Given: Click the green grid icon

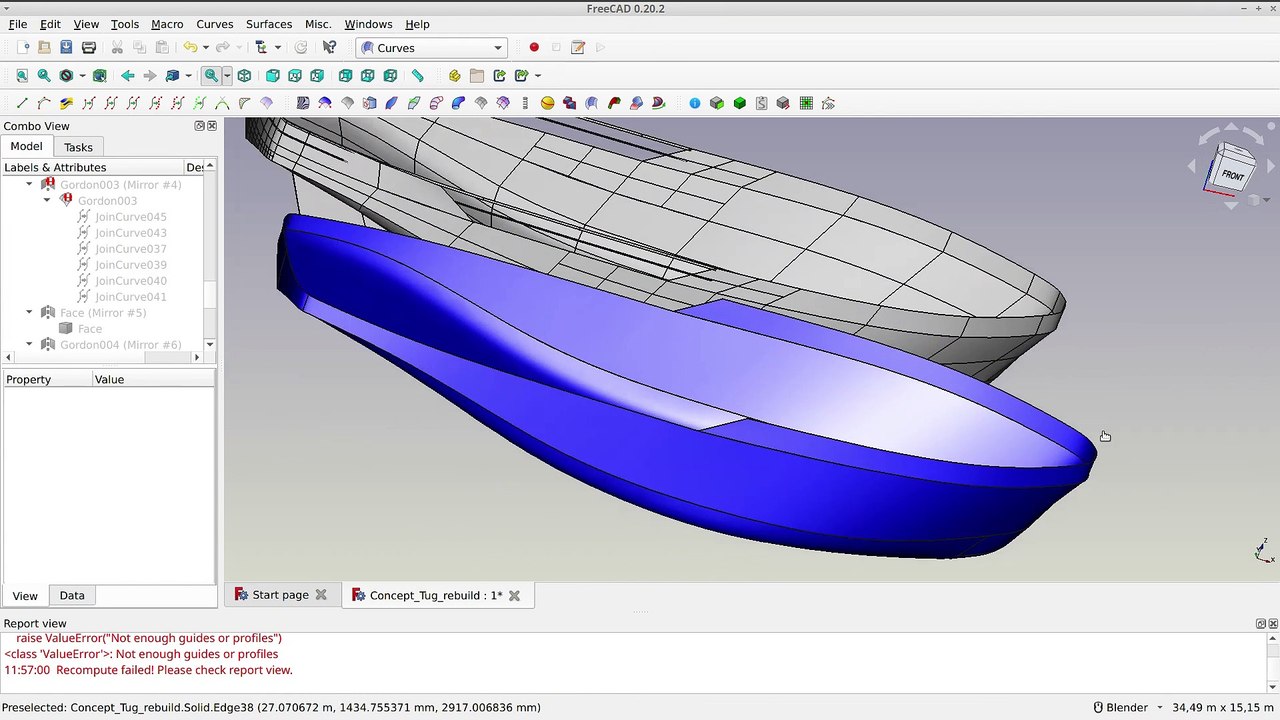Looking at the screenshot, I should click(x=806, y=103).
